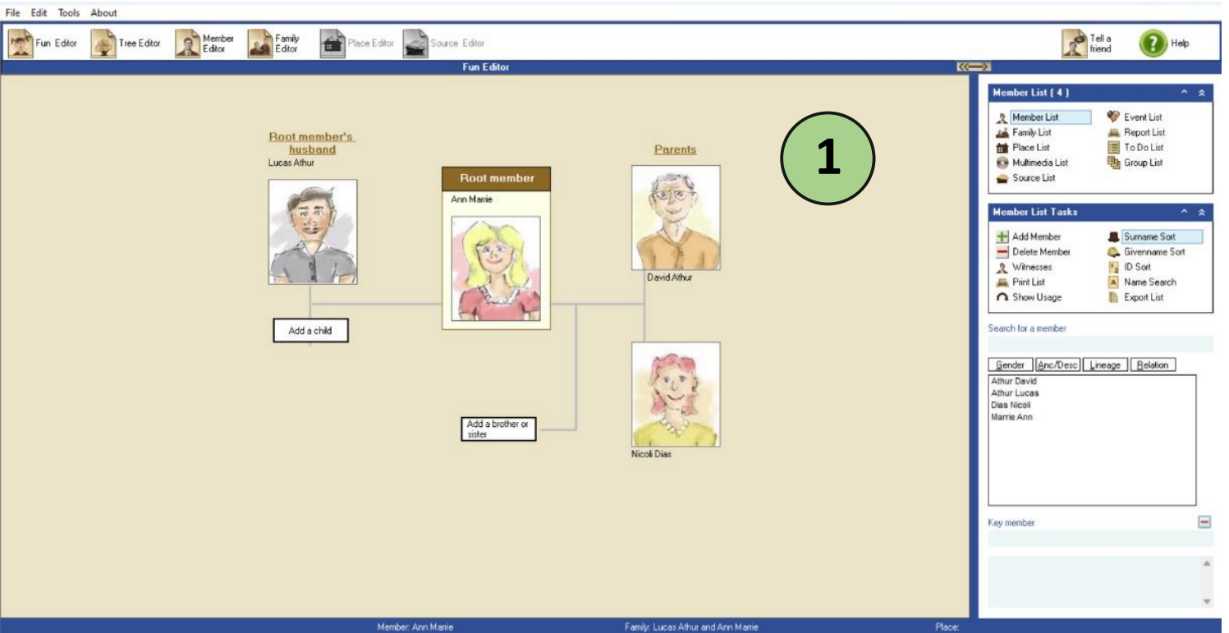Click the Search for a member field
Viewport: 1229px width, 633px height.
(1099, 344)
